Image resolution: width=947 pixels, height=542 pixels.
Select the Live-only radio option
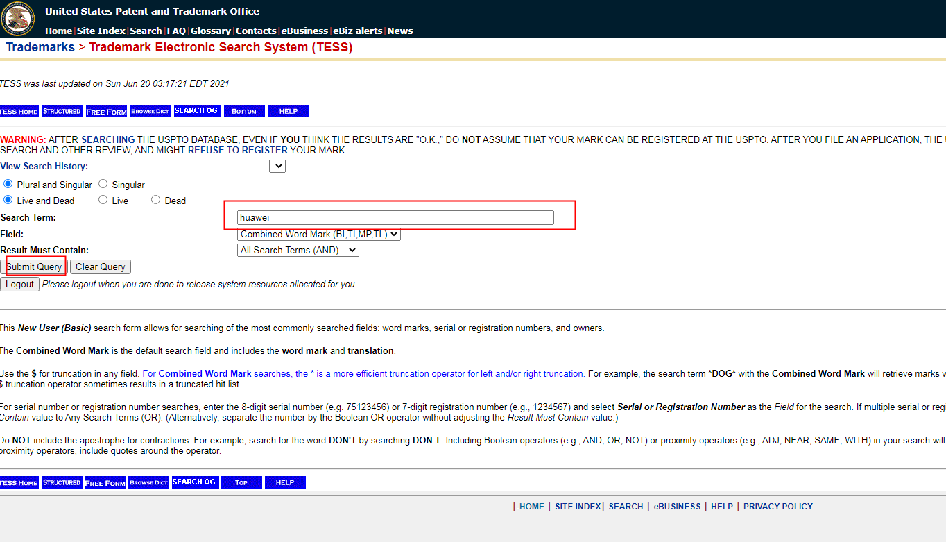(103, 199)
